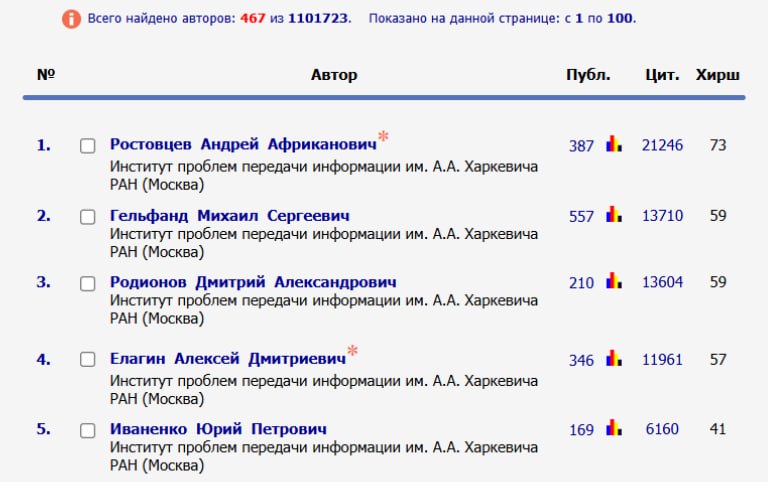This screenshot has height=482, width=768.
Task: Open author profile Иваненко Юрий Петрович
Action: click(x=218, y=429)
